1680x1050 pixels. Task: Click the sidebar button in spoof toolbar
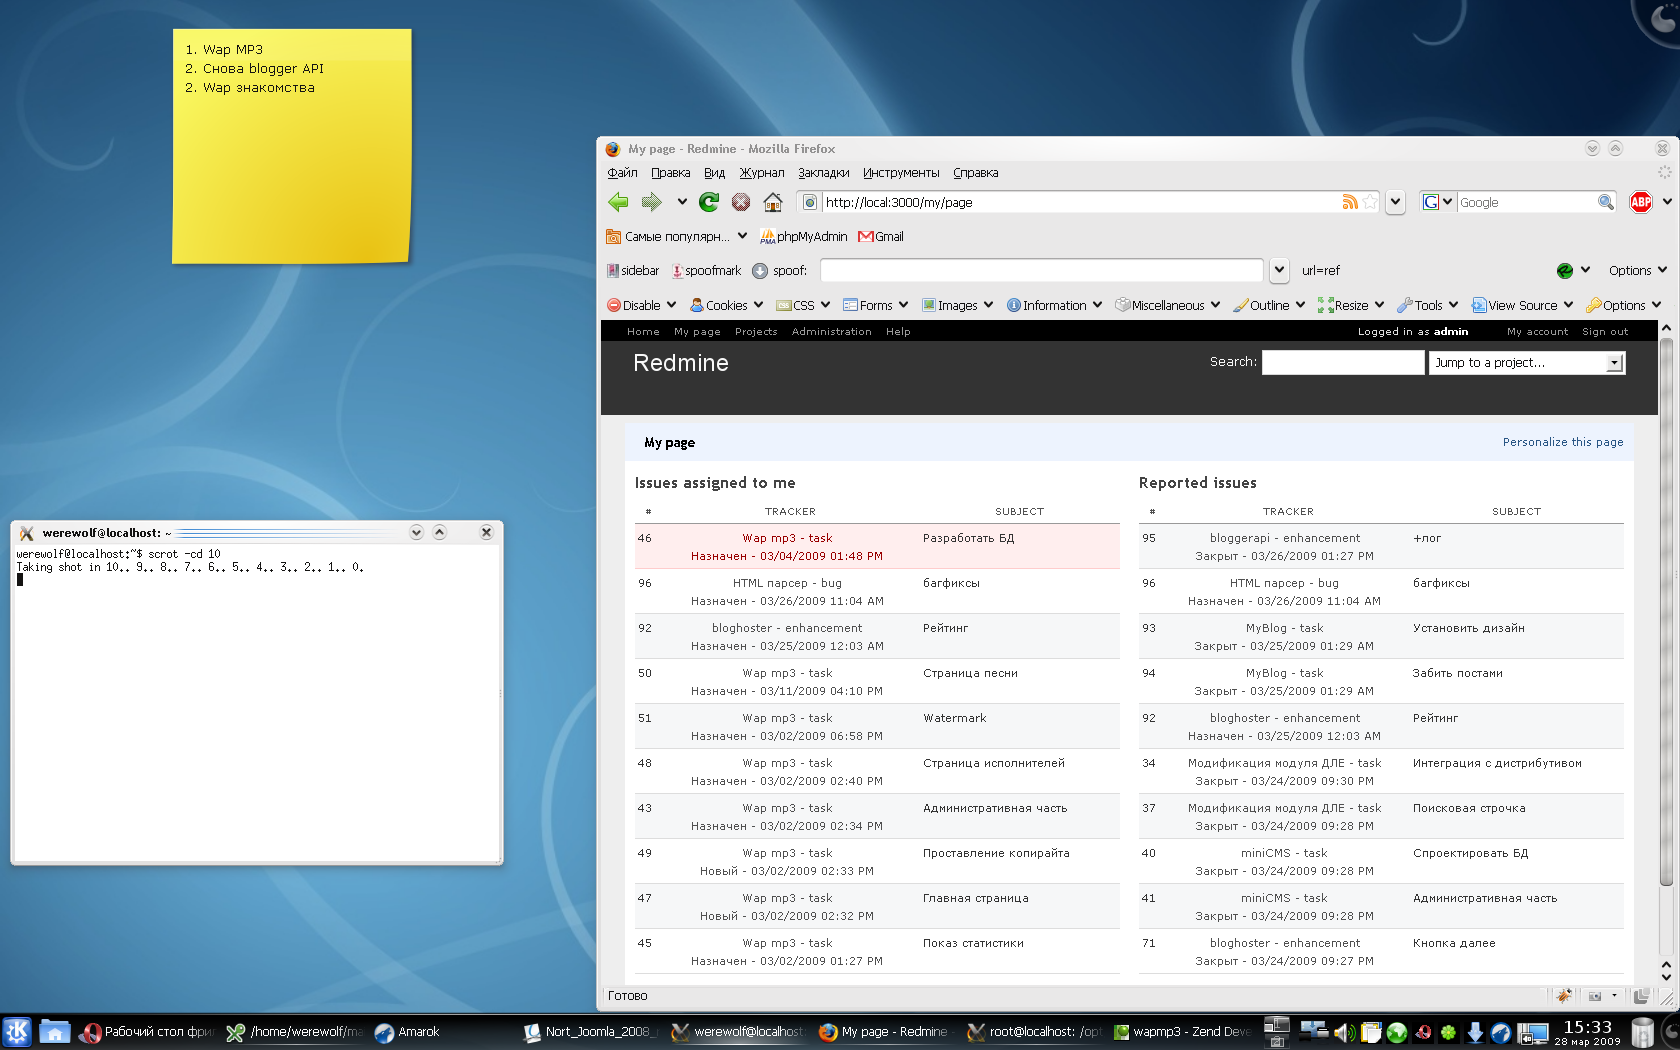pyautogui.click(x=633, y=271)
